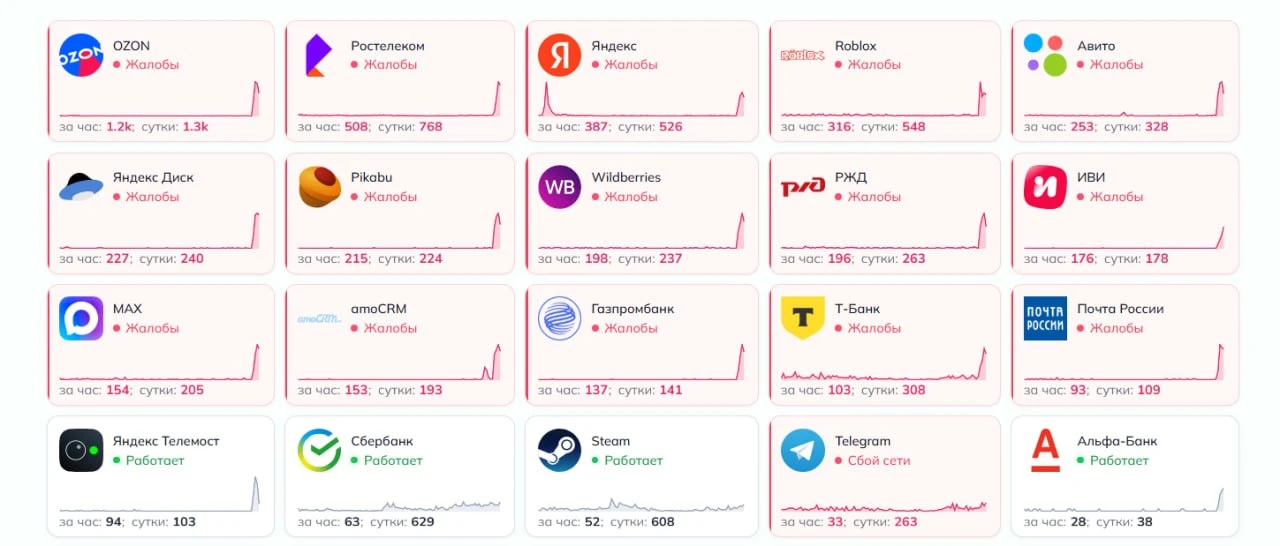This screenshot has height=546, width=1280.
Task: Open the Telegram paper plane icon
Action: click(802, 451)
